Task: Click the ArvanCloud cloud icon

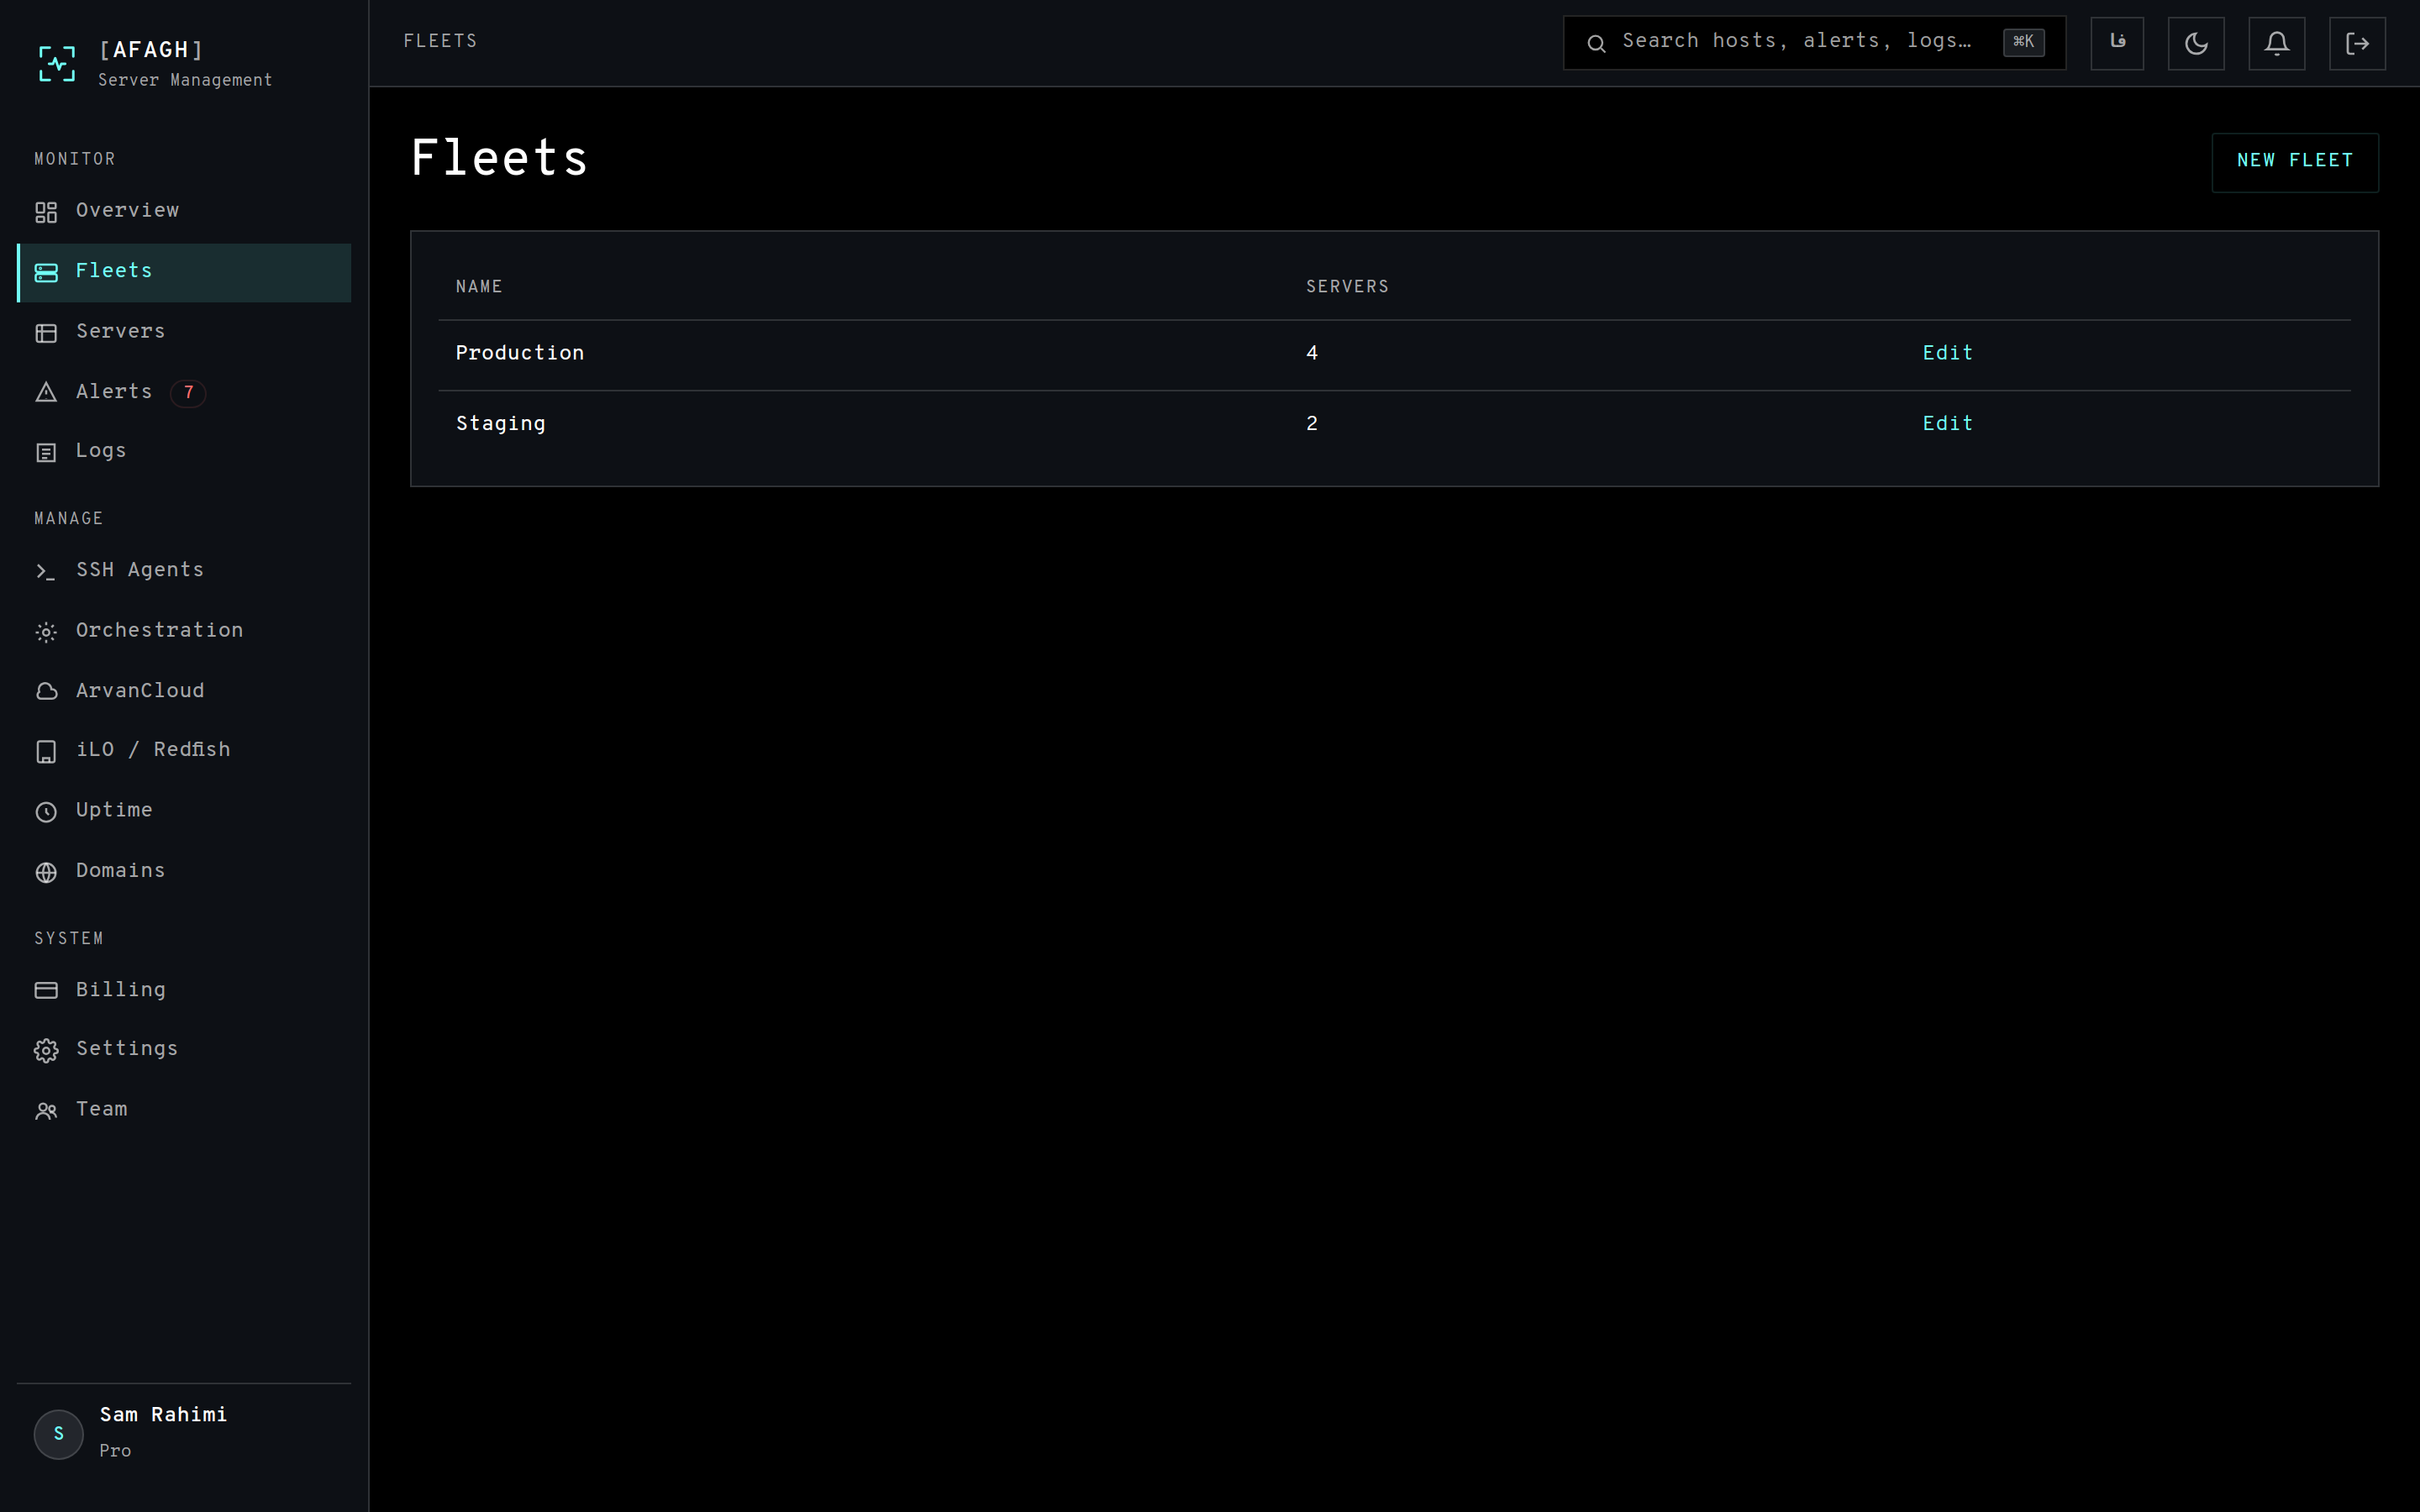Action: [x=46, y=691]
